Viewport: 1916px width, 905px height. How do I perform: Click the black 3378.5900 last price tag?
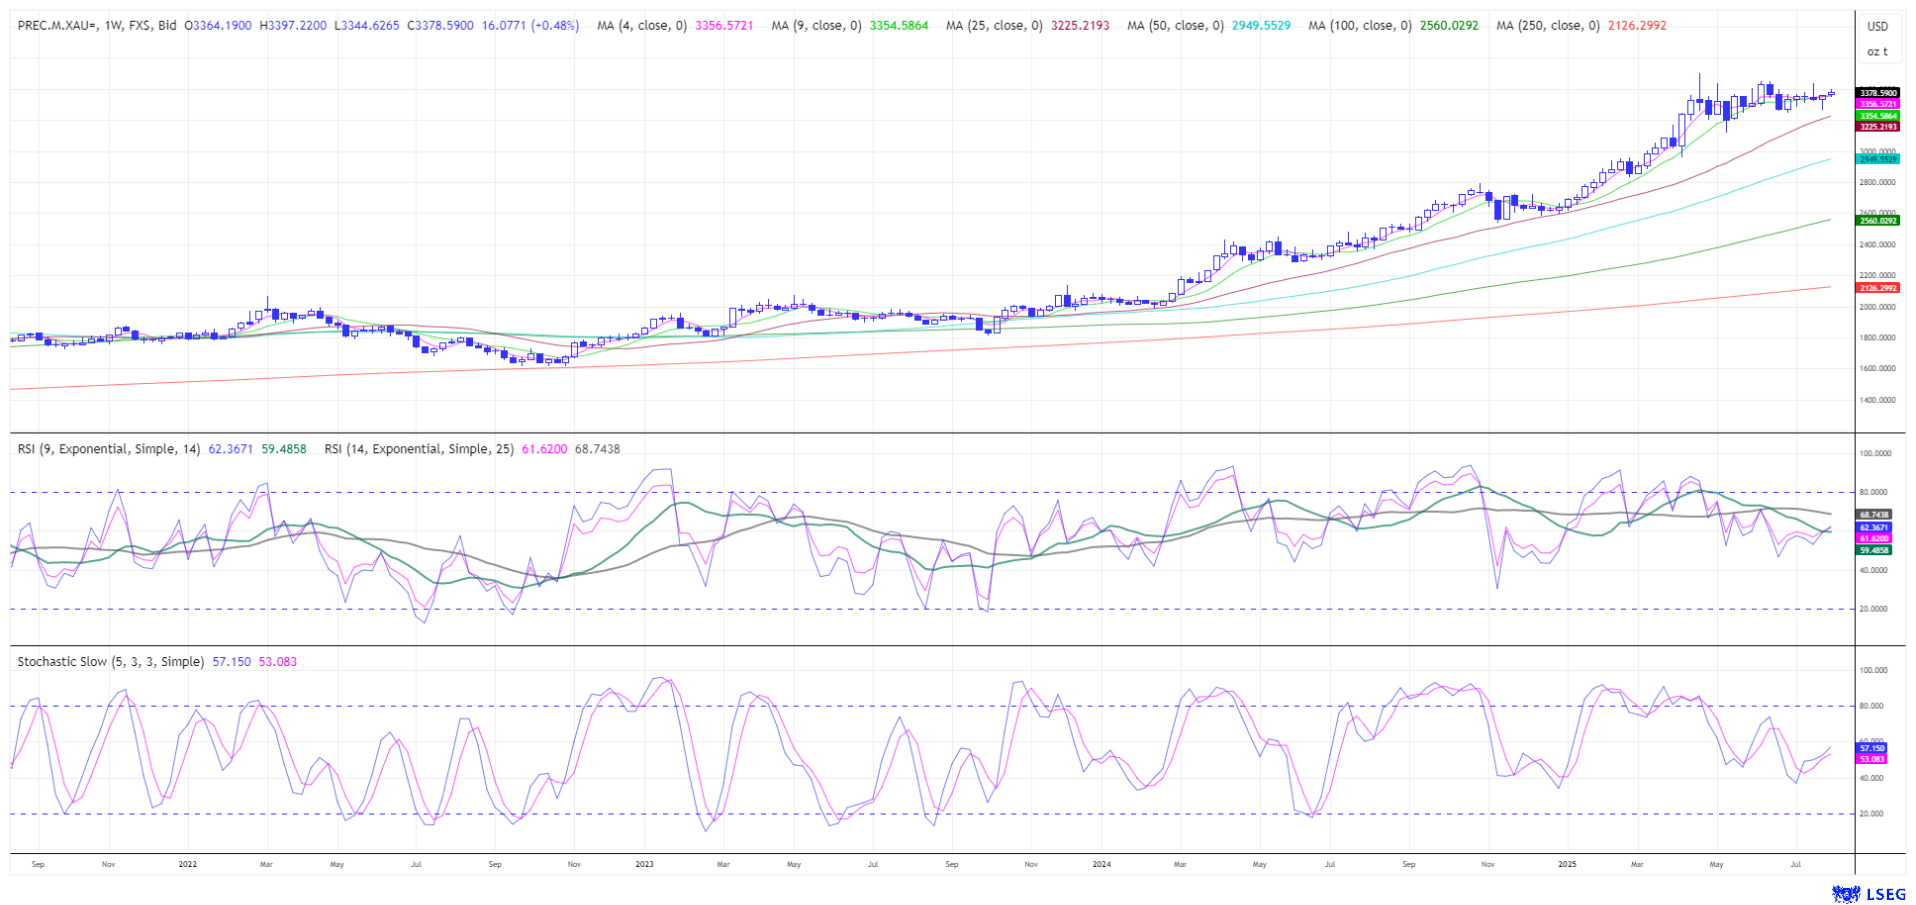[x=1877, y=93]
